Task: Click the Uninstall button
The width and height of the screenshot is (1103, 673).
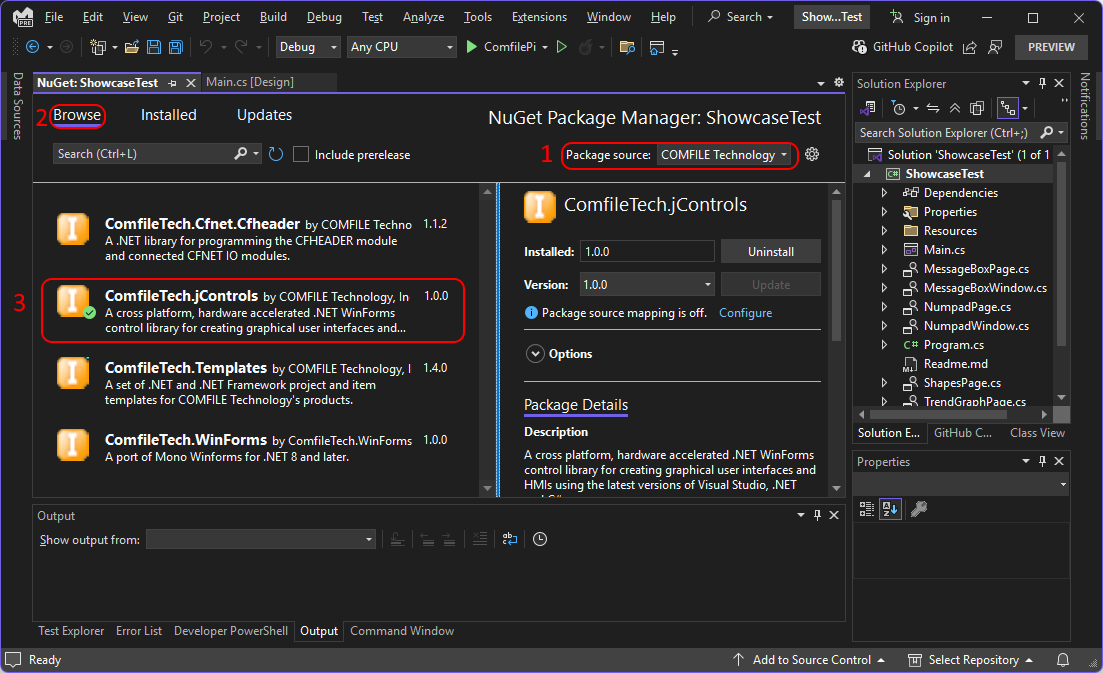Action: click(770, 252)
